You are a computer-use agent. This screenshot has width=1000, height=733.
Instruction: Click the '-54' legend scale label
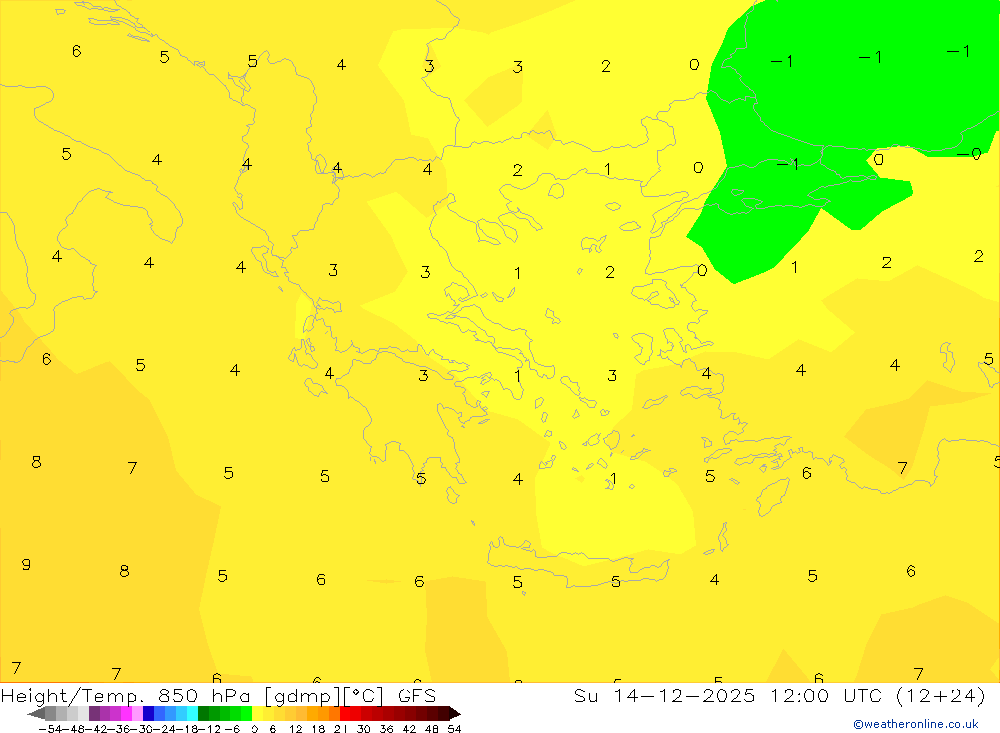click(51, 729)
